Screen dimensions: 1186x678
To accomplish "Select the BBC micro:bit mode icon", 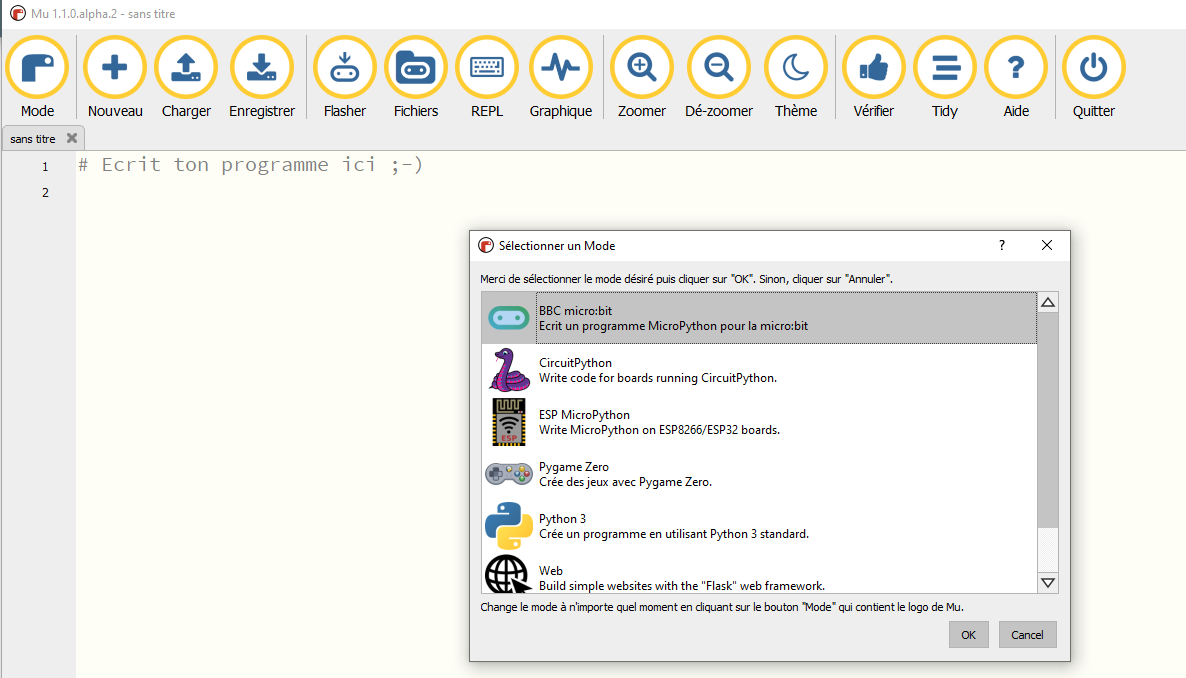I will [x=509, y=318].
